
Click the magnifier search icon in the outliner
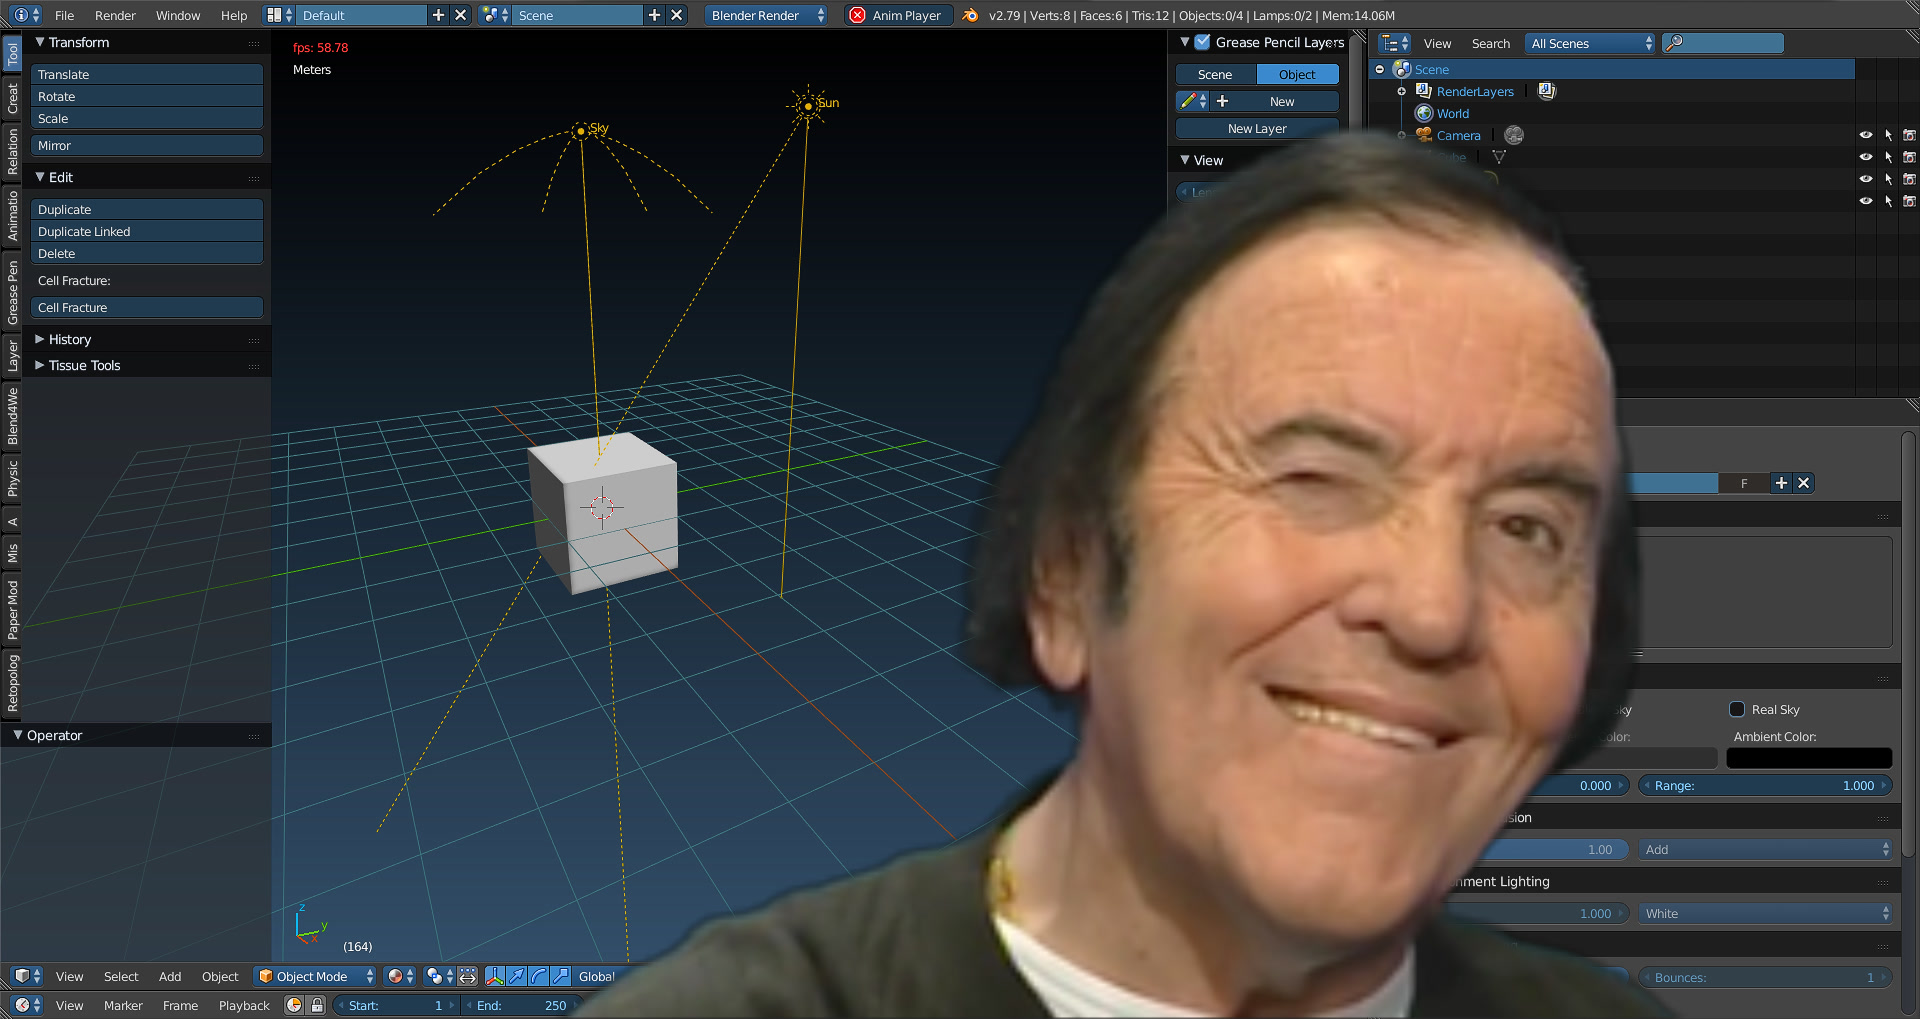click(1673, 43)
